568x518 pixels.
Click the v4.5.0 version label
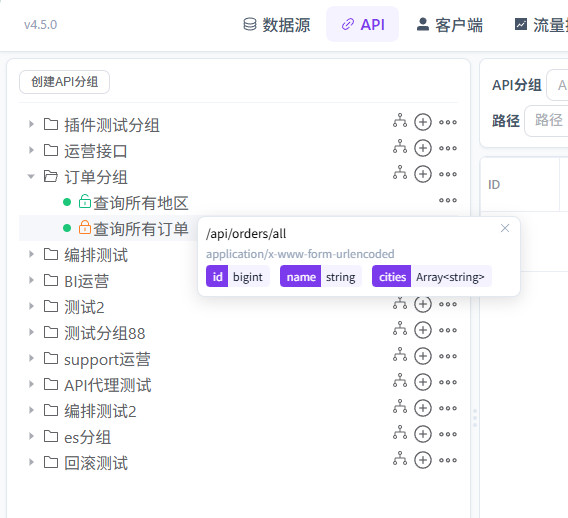[41, 25]
